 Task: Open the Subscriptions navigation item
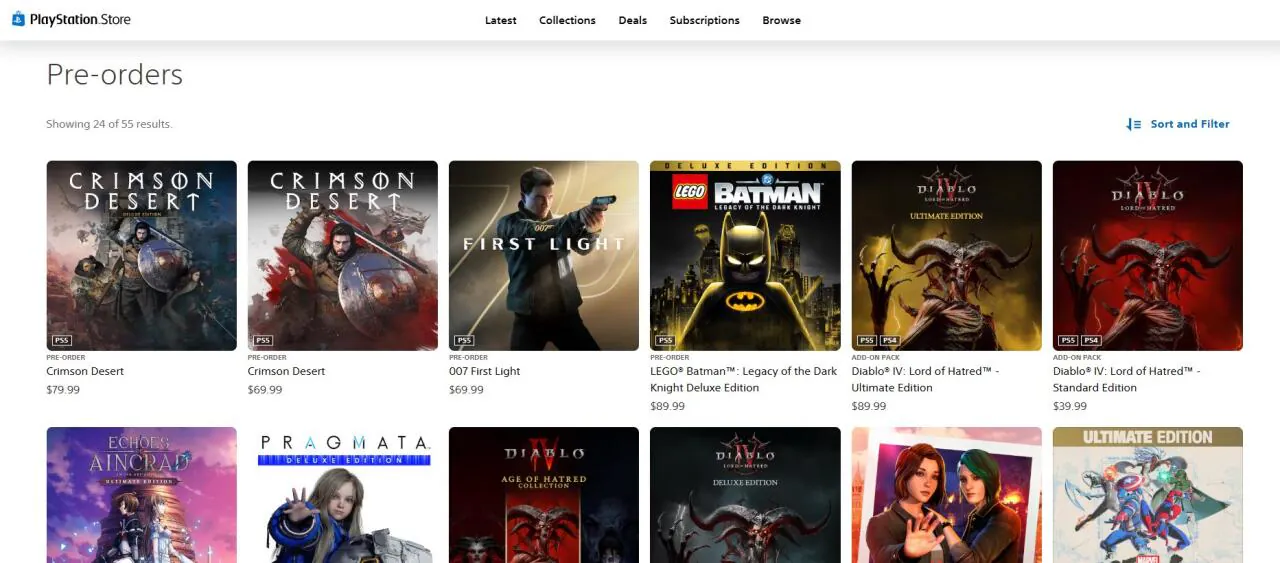[x=704, y=20]
